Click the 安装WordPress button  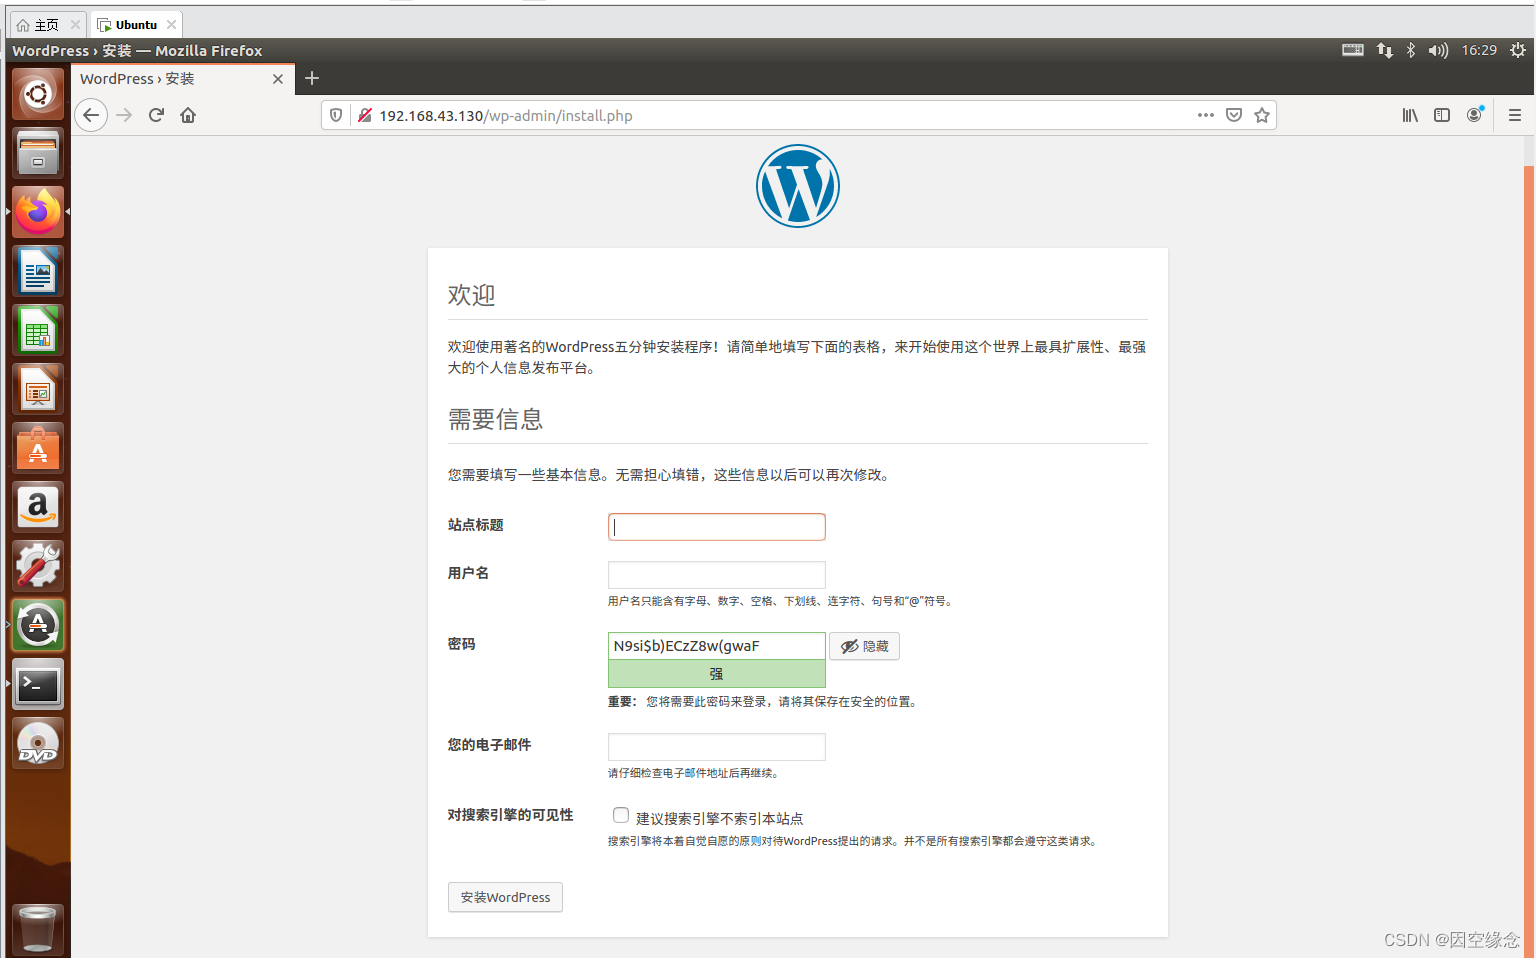pos(505,897)
